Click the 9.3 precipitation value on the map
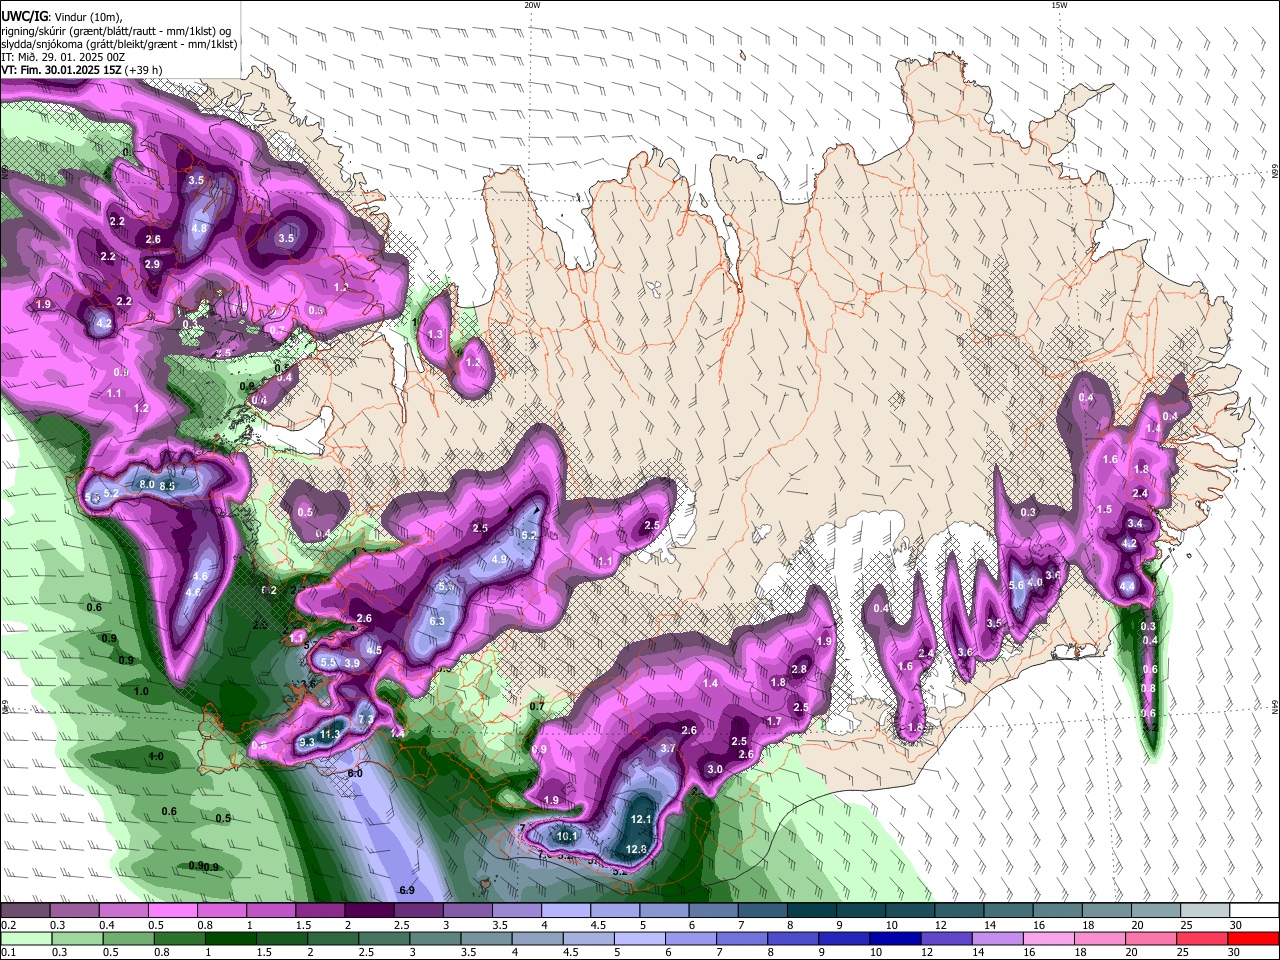The image size is (1280, 960). coord(307,742)
